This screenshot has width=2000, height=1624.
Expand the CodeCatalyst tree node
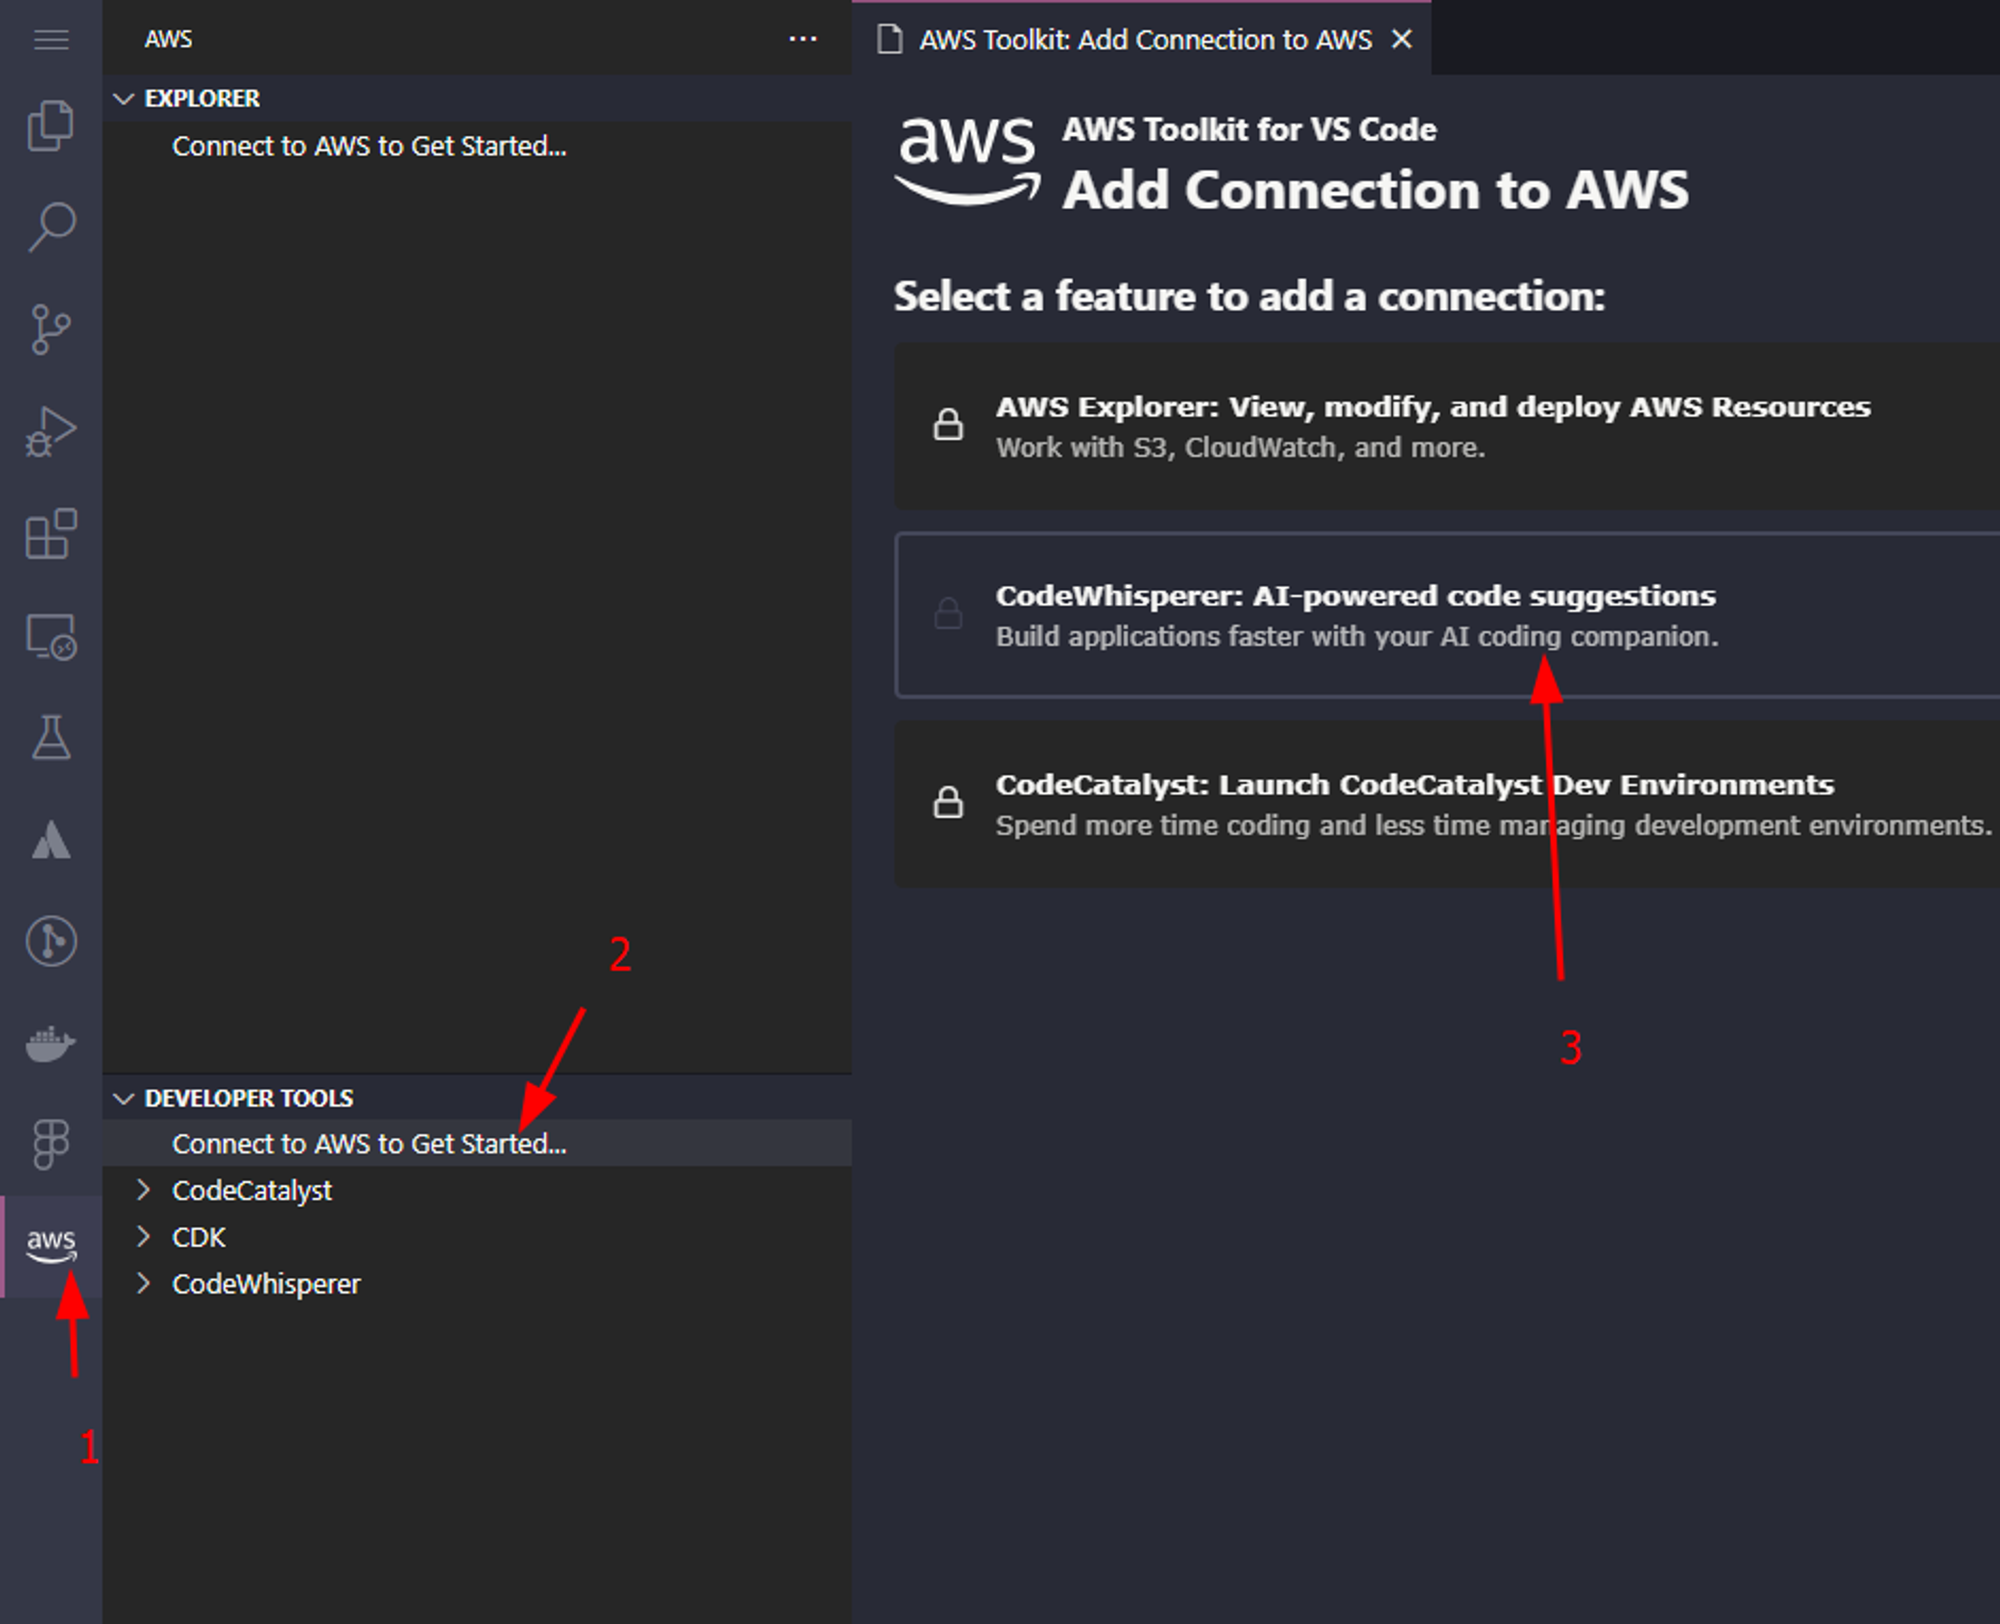(143, 1190)
